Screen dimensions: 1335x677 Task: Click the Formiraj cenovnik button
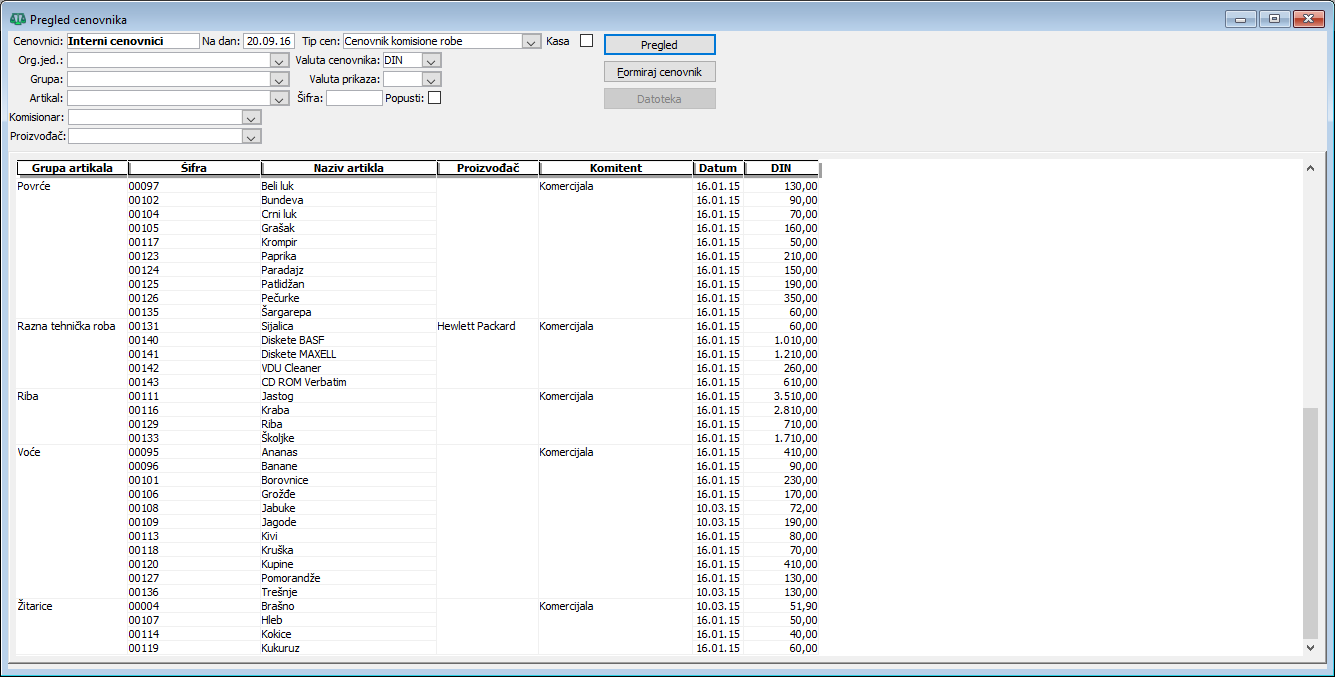(660, 72)
